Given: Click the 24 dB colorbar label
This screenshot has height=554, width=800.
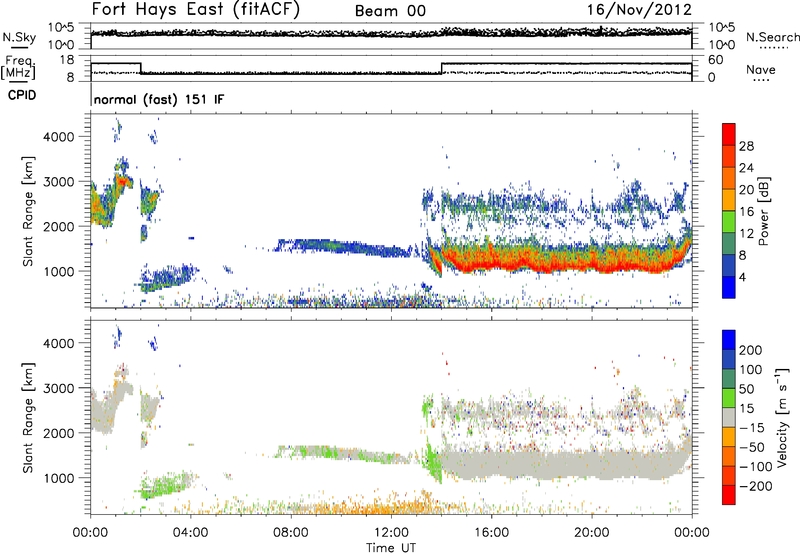Looking at the screenshot, I should tap(746, 168).
